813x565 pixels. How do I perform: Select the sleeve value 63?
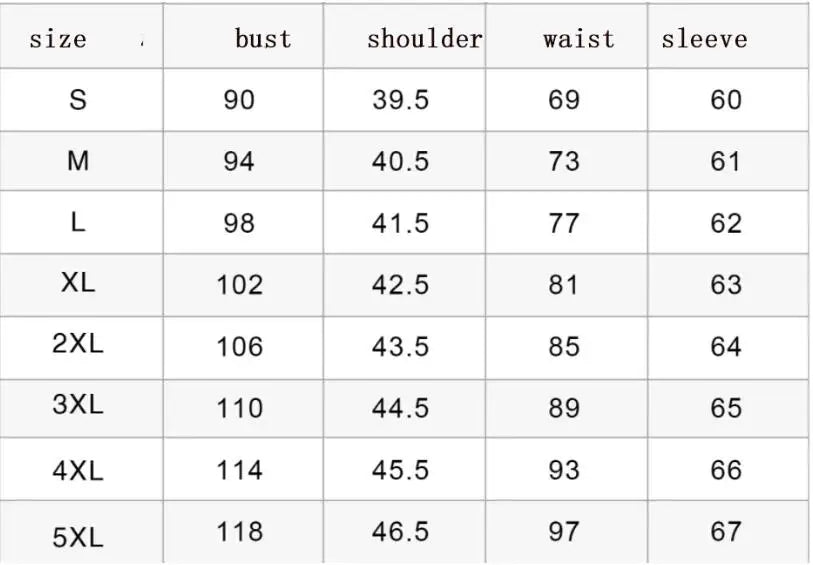click(726, 285)
